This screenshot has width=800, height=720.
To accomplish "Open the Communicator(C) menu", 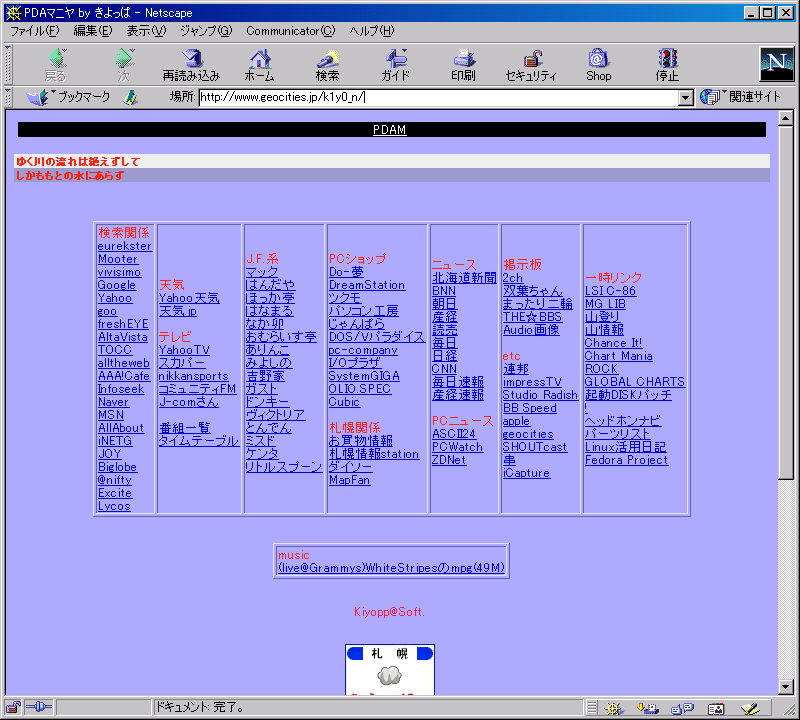I will [290, 31].
